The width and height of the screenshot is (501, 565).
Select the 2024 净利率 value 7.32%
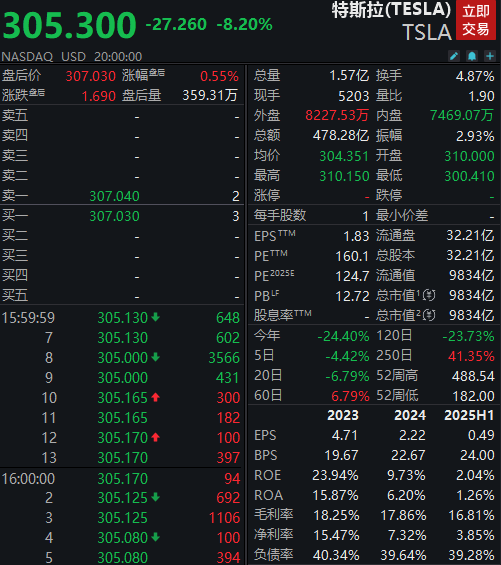(x=407, y=535)
